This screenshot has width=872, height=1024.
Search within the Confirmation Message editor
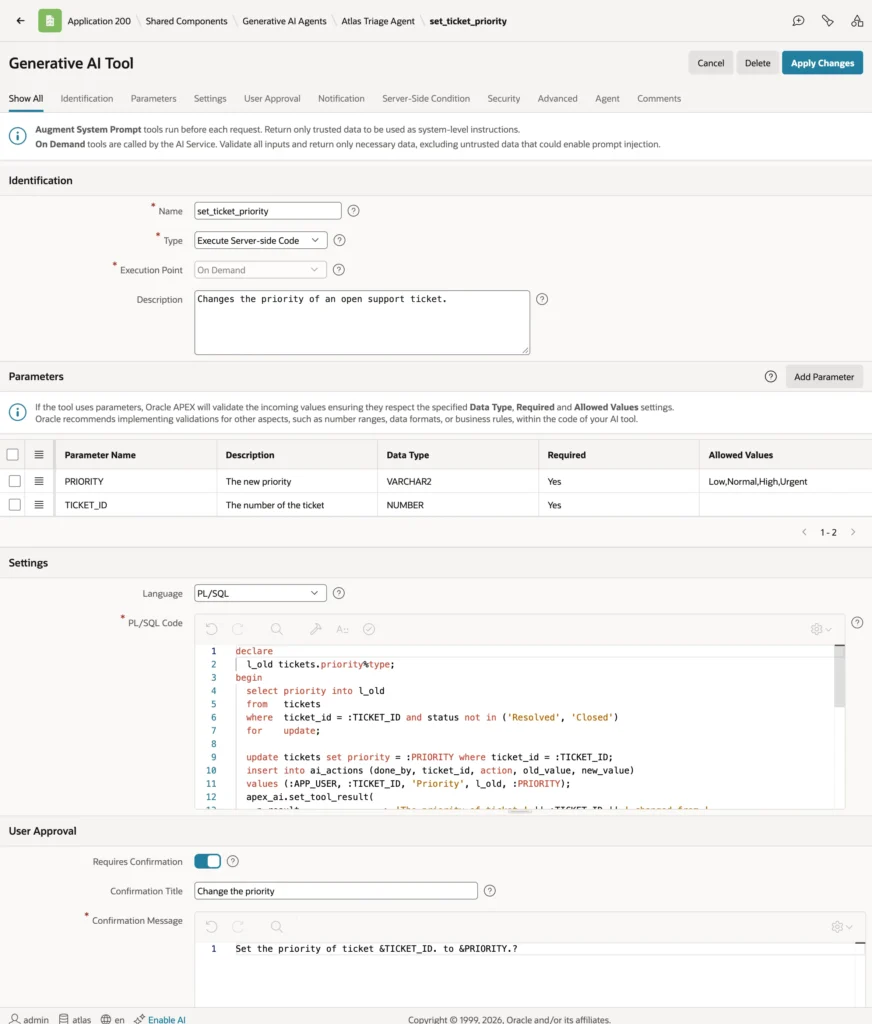tap(276, 927)
